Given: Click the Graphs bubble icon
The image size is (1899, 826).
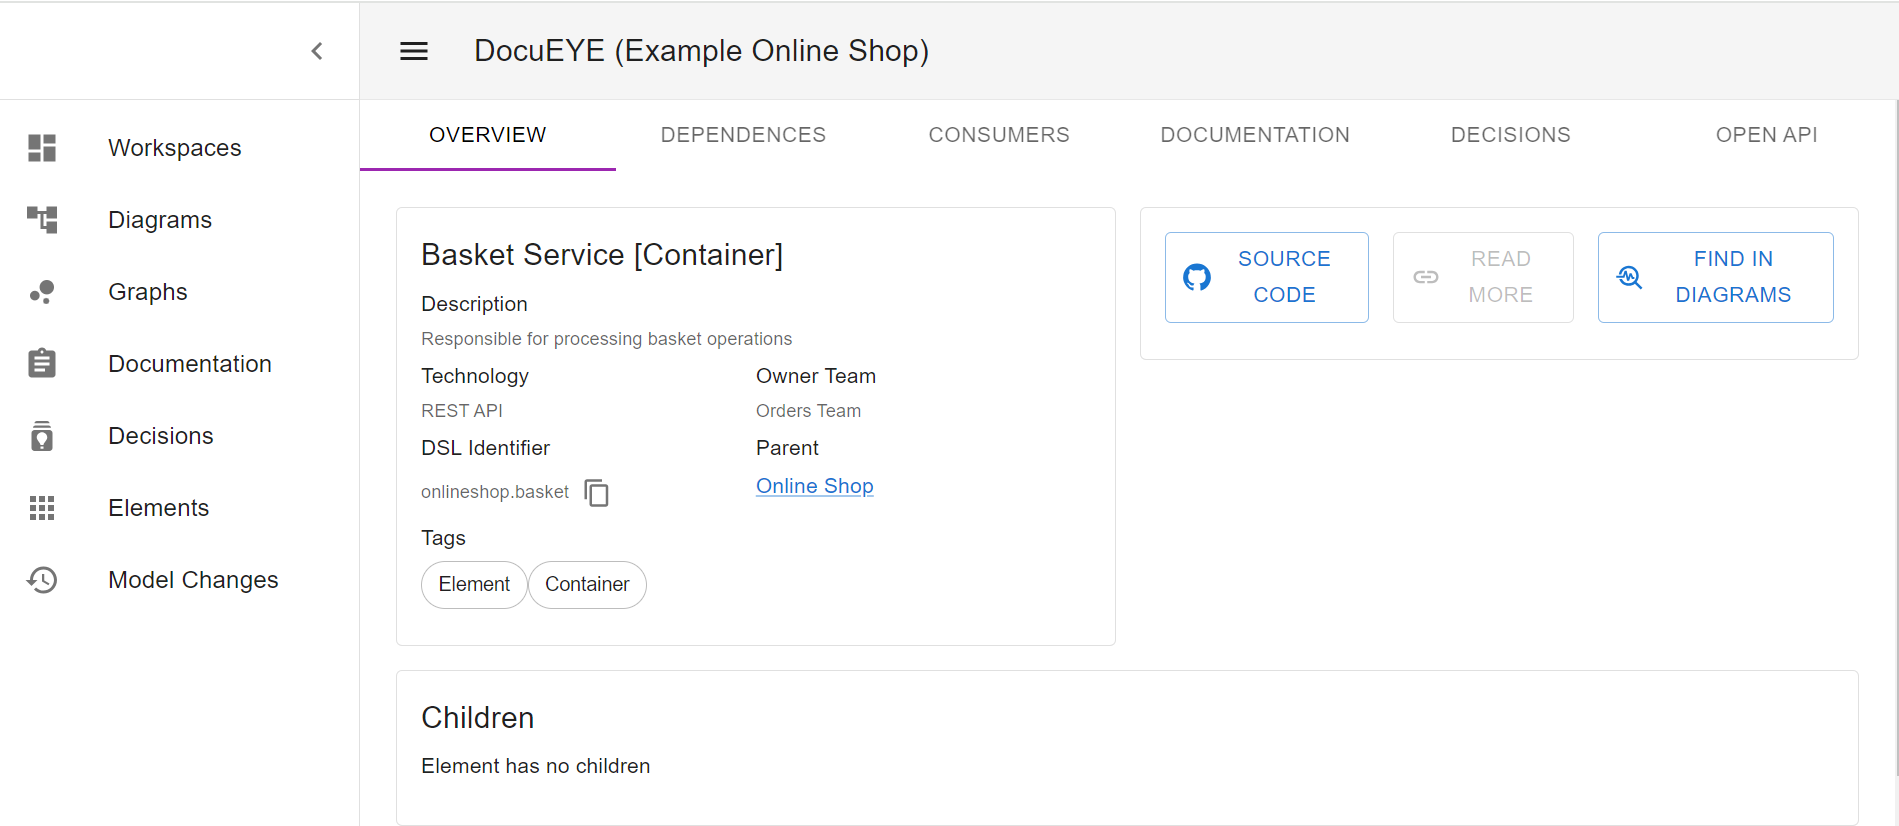Looking at the screenshot, I should (42, 292).
